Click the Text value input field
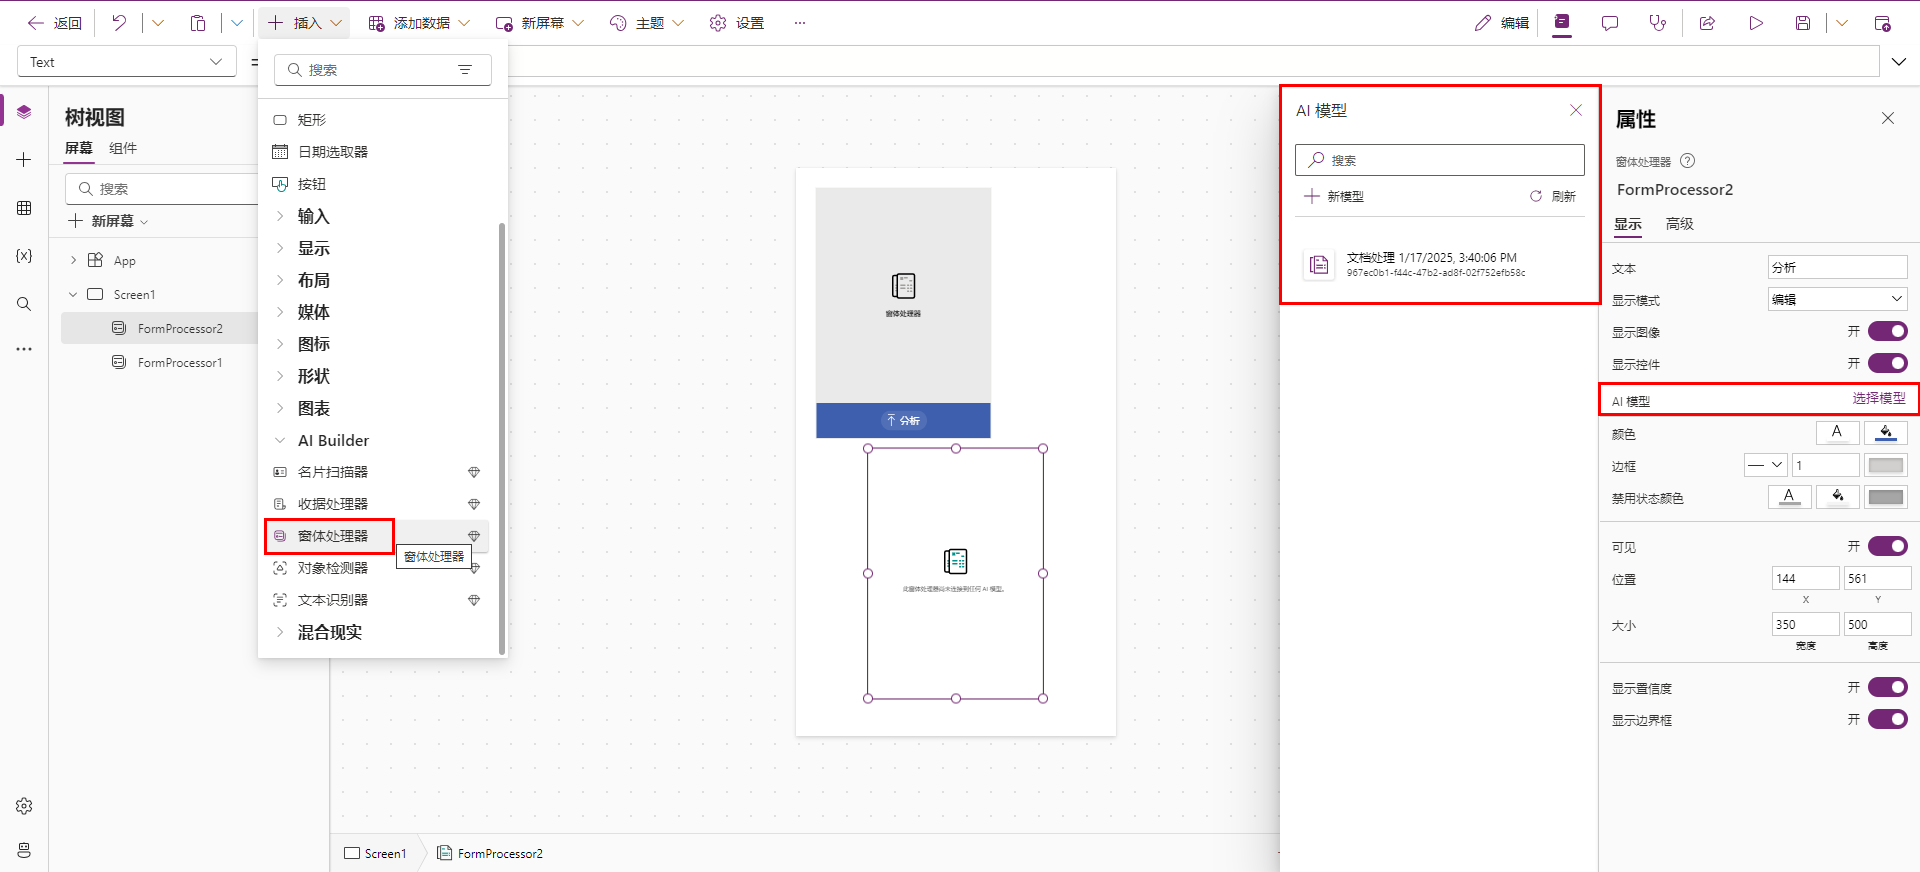Viewport: 1920px width, 872px height. click(x=1838, y=267)
